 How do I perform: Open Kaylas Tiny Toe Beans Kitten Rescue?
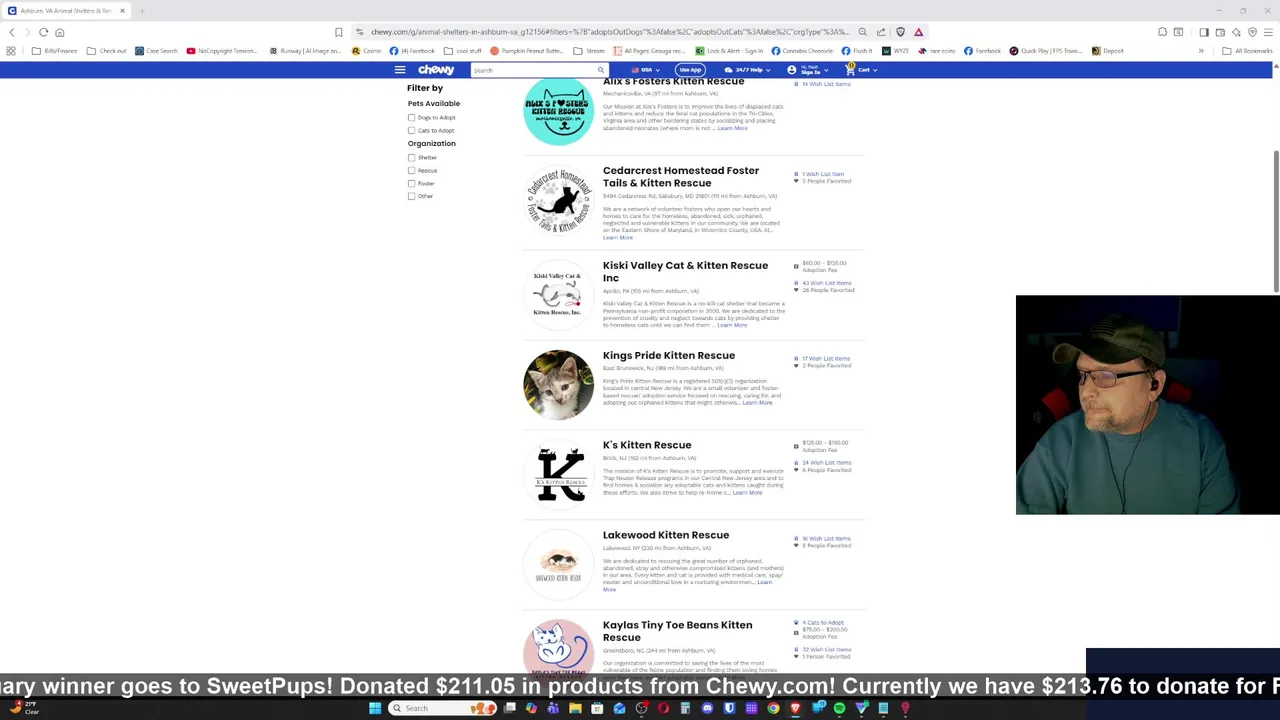pyautogui.click(x=677, y=631)
